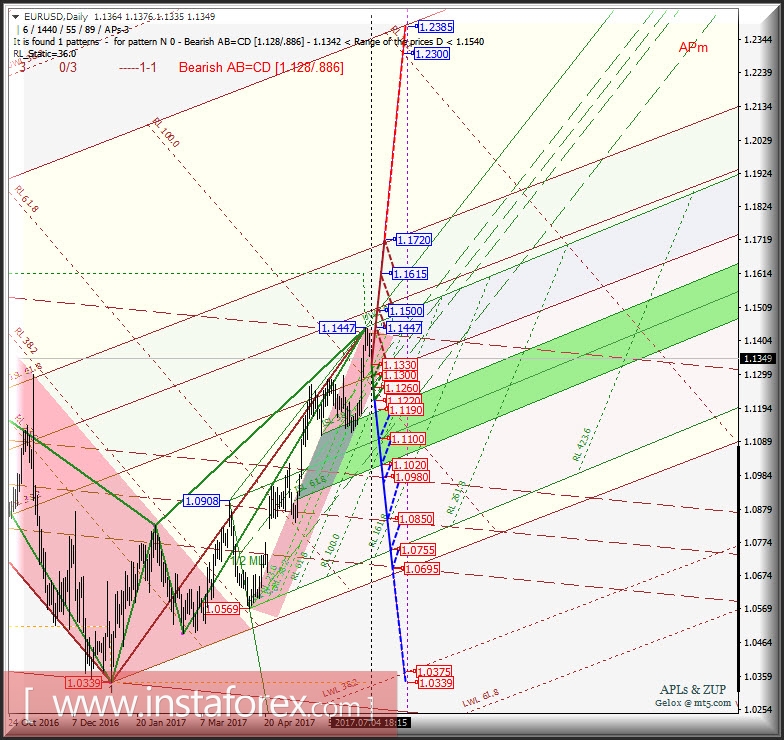
Task: Click the 1.2344 axis price value
Action: click(x=758, y=40)
